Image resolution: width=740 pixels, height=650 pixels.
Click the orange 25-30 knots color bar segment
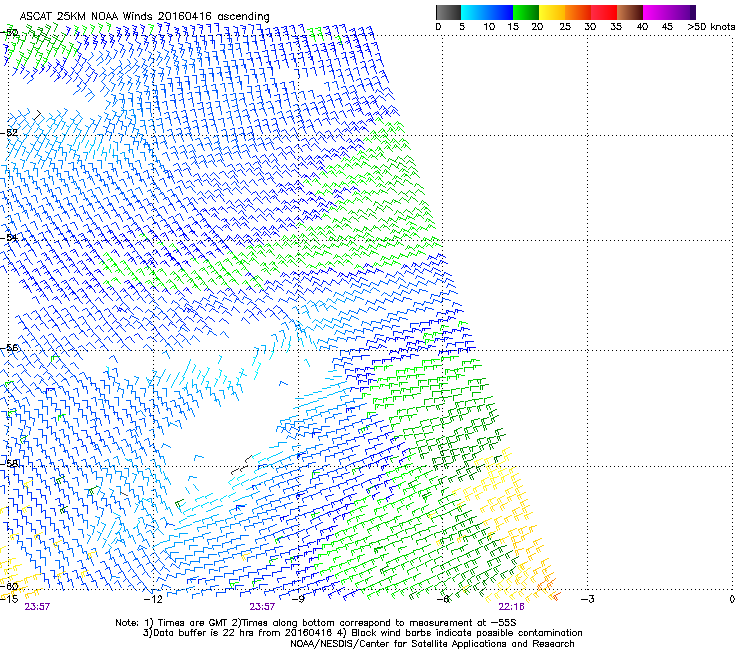click(578, 12)
